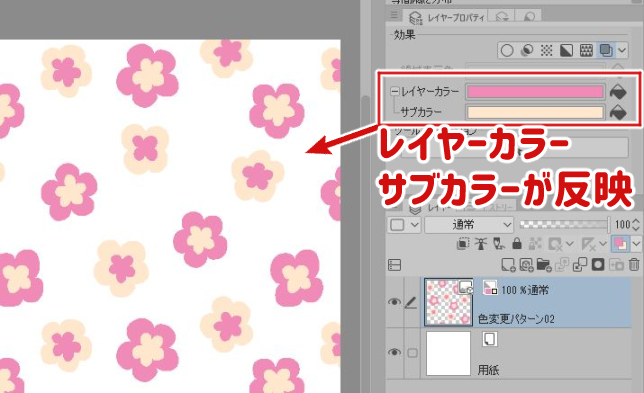Click the 100 %通常 text on layer
The image size is (644, 393).
click(x=525, y=290)
